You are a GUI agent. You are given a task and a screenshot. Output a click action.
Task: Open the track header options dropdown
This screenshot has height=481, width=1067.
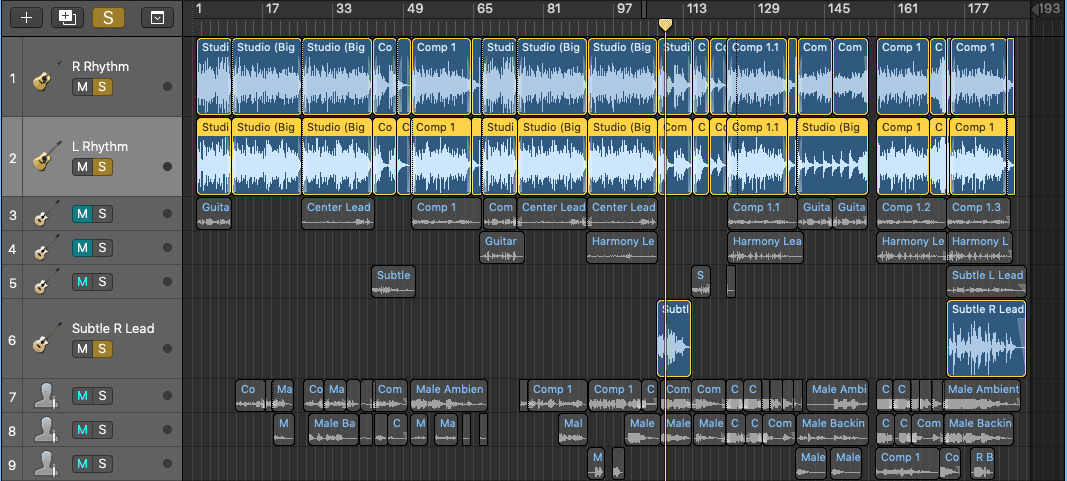[x=155, y=17]
